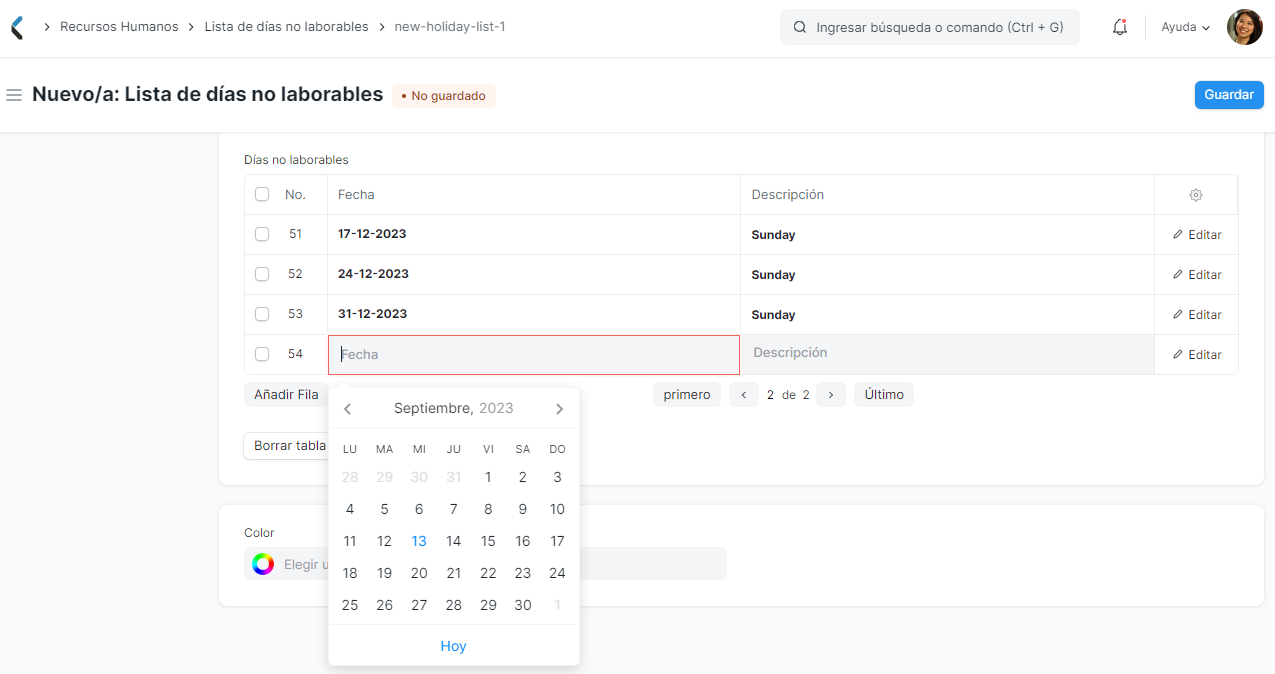The width and height of the screenshot is (1275, 674).
Task: Open the Ayuda dropdown menu
Action: pos(1185,27)
